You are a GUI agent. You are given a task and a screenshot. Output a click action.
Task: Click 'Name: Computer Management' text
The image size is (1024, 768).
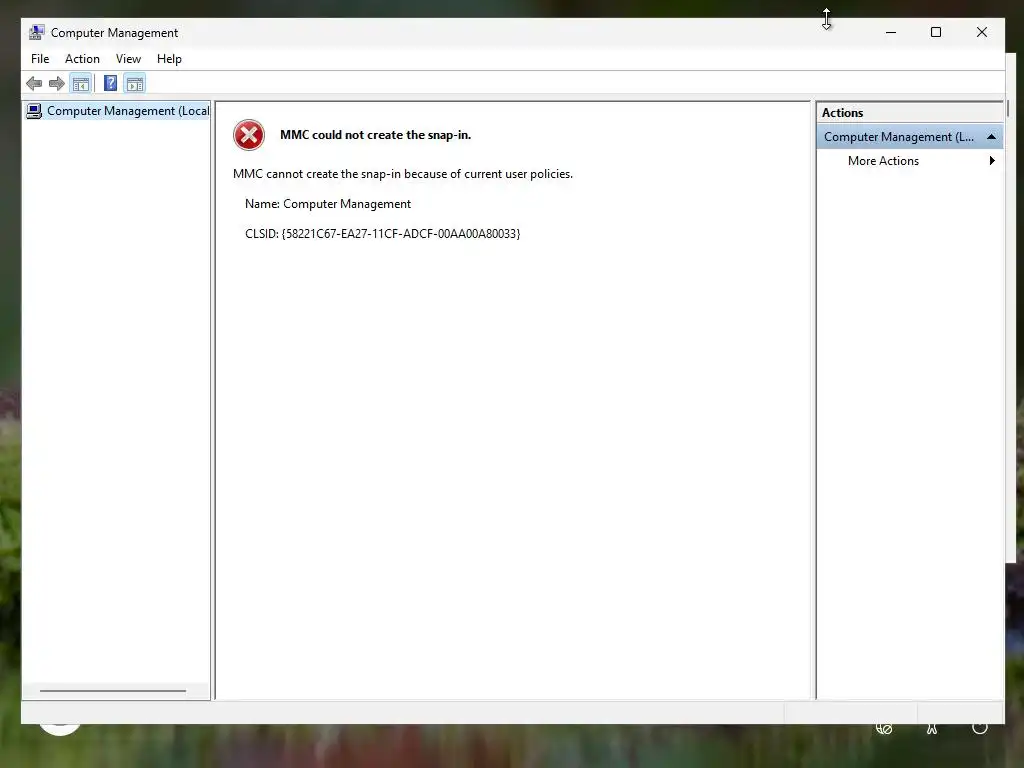tap(328, 204)
